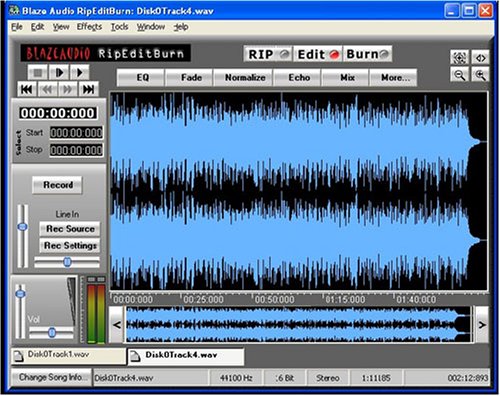Open the Tools menu

point(119,27)
